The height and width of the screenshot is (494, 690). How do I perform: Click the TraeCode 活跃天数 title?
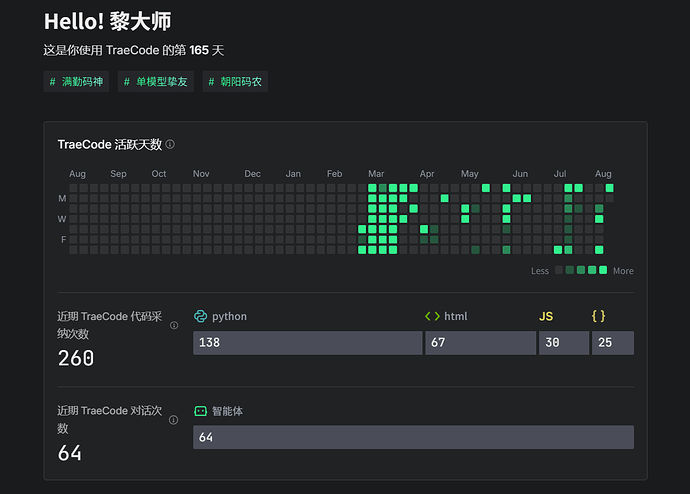(x=110, y=144)
